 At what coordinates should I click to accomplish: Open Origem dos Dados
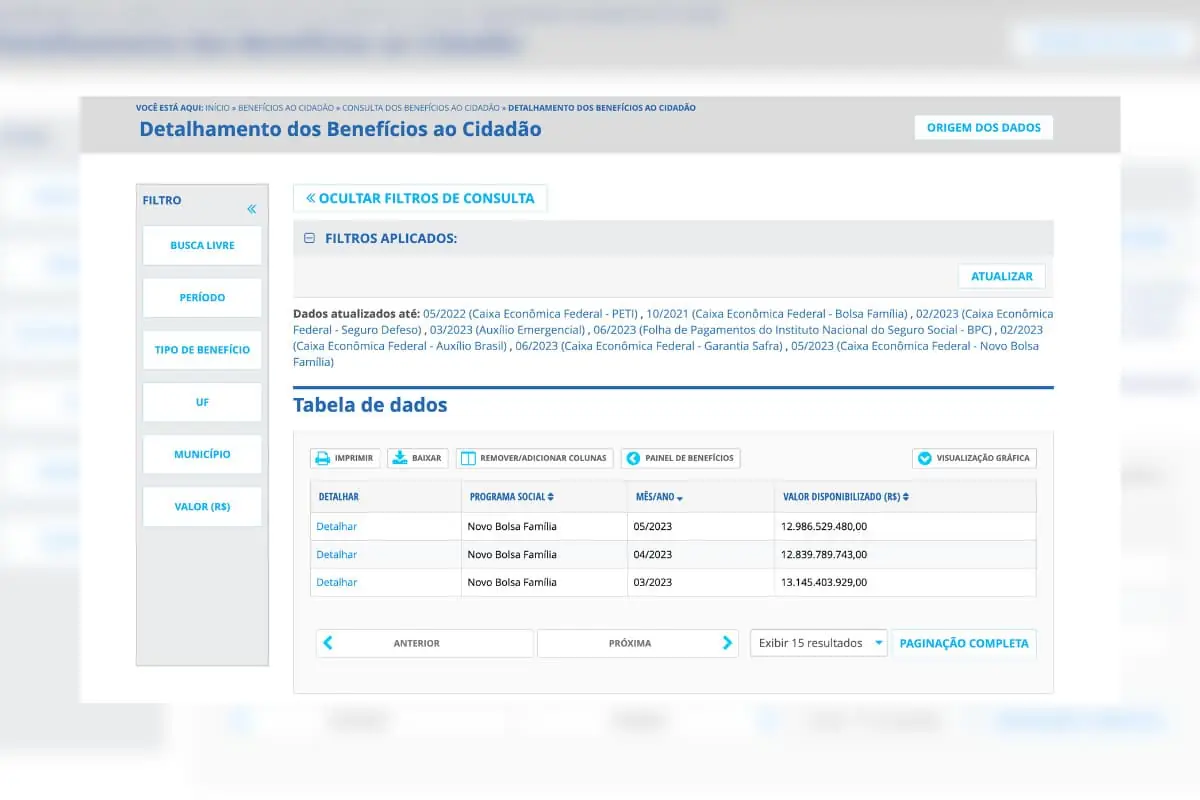point(983,127)
